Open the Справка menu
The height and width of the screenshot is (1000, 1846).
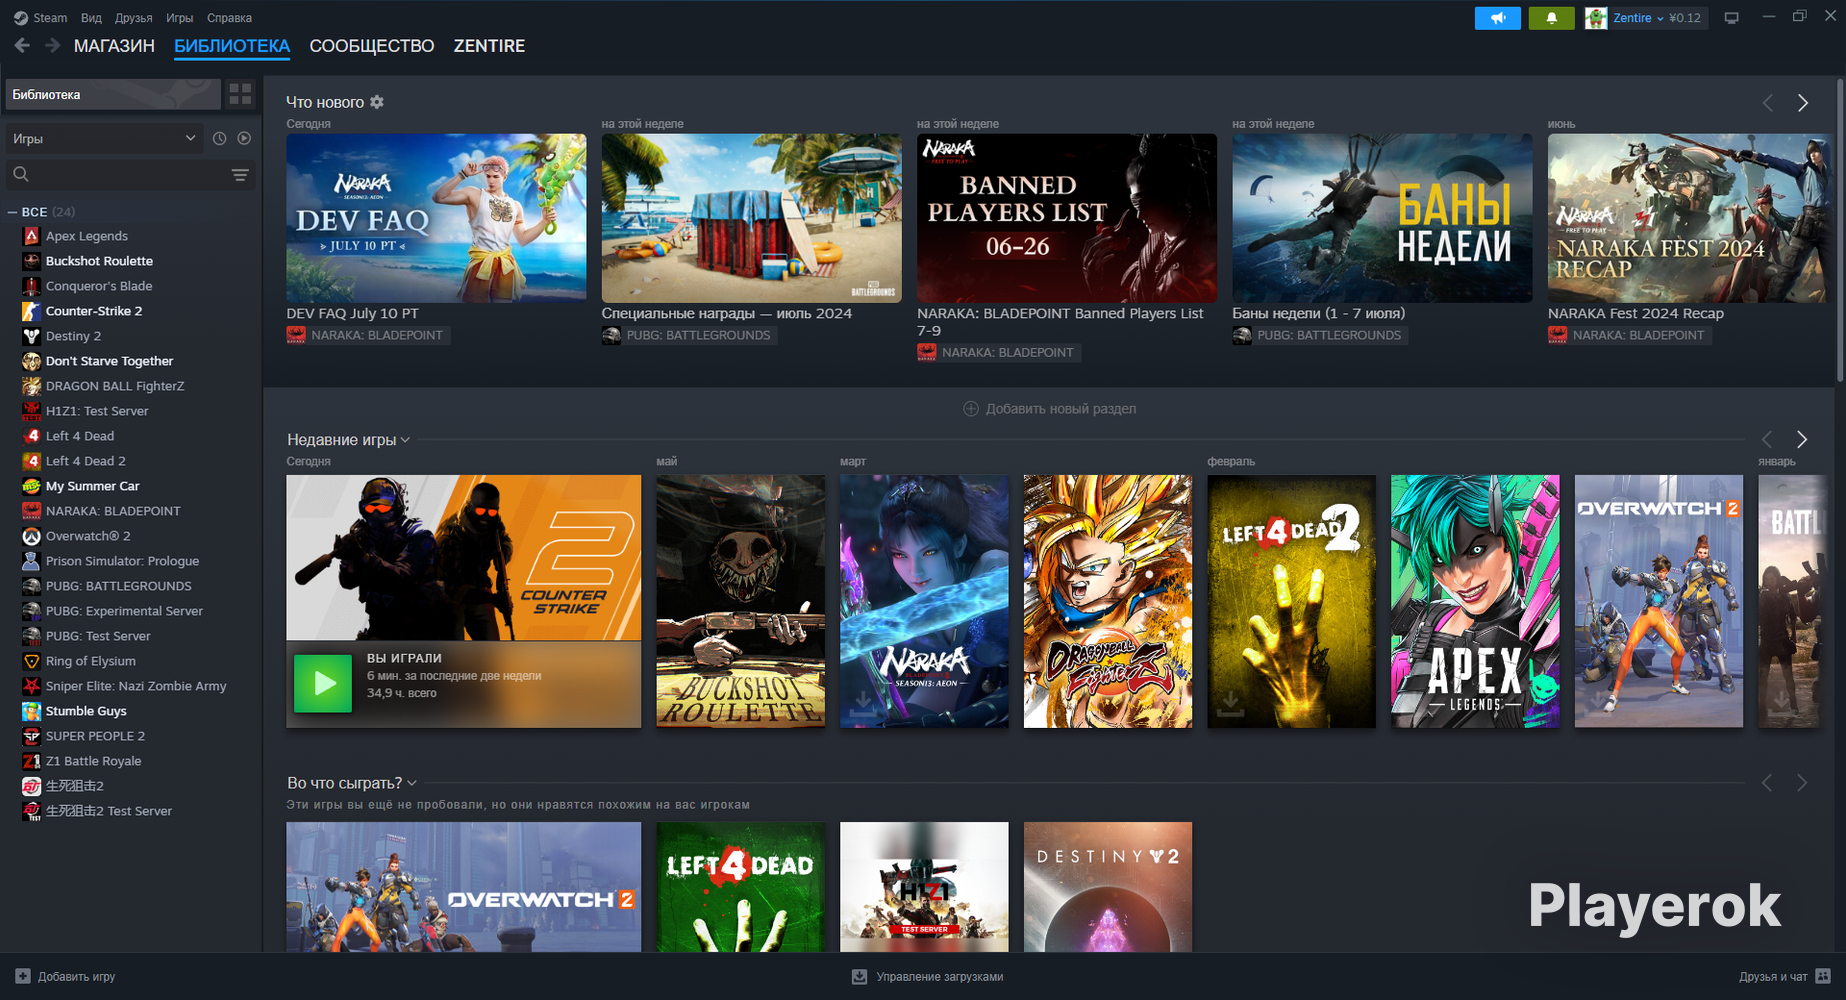coord(229,18)
